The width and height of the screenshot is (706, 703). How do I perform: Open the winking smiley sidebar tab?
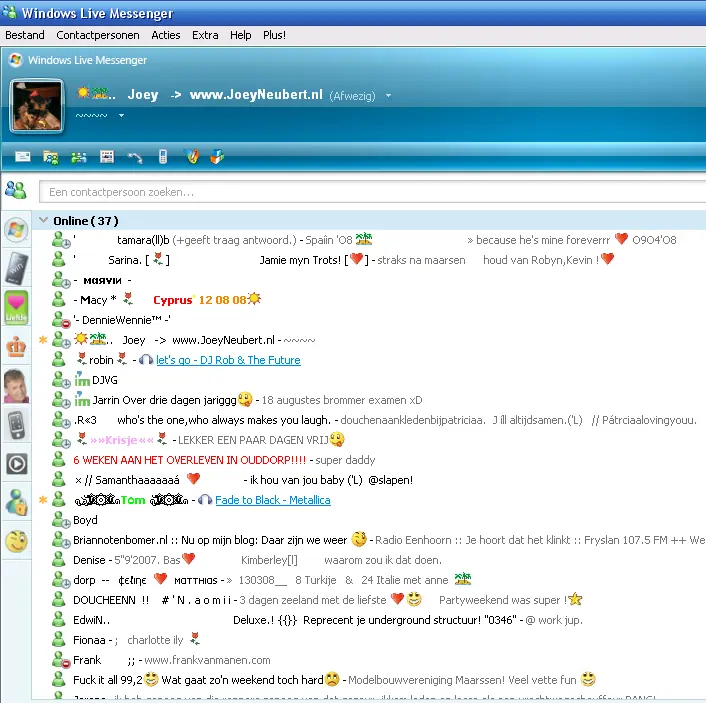(x=16, y=542)
